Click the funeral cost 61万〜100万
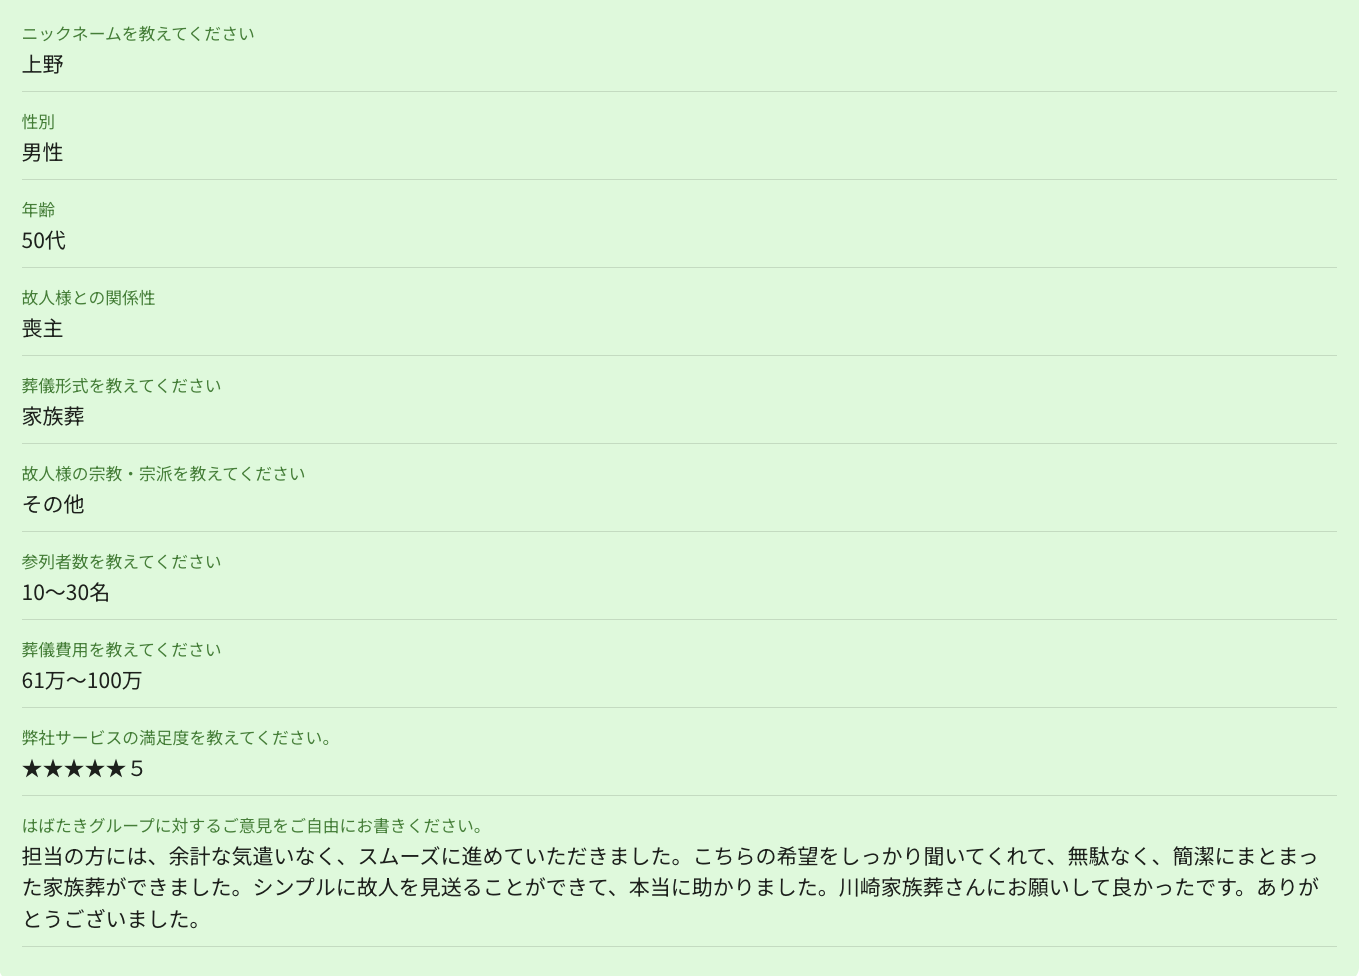This screenshot has width=1362, height=976. coord(82,680)
